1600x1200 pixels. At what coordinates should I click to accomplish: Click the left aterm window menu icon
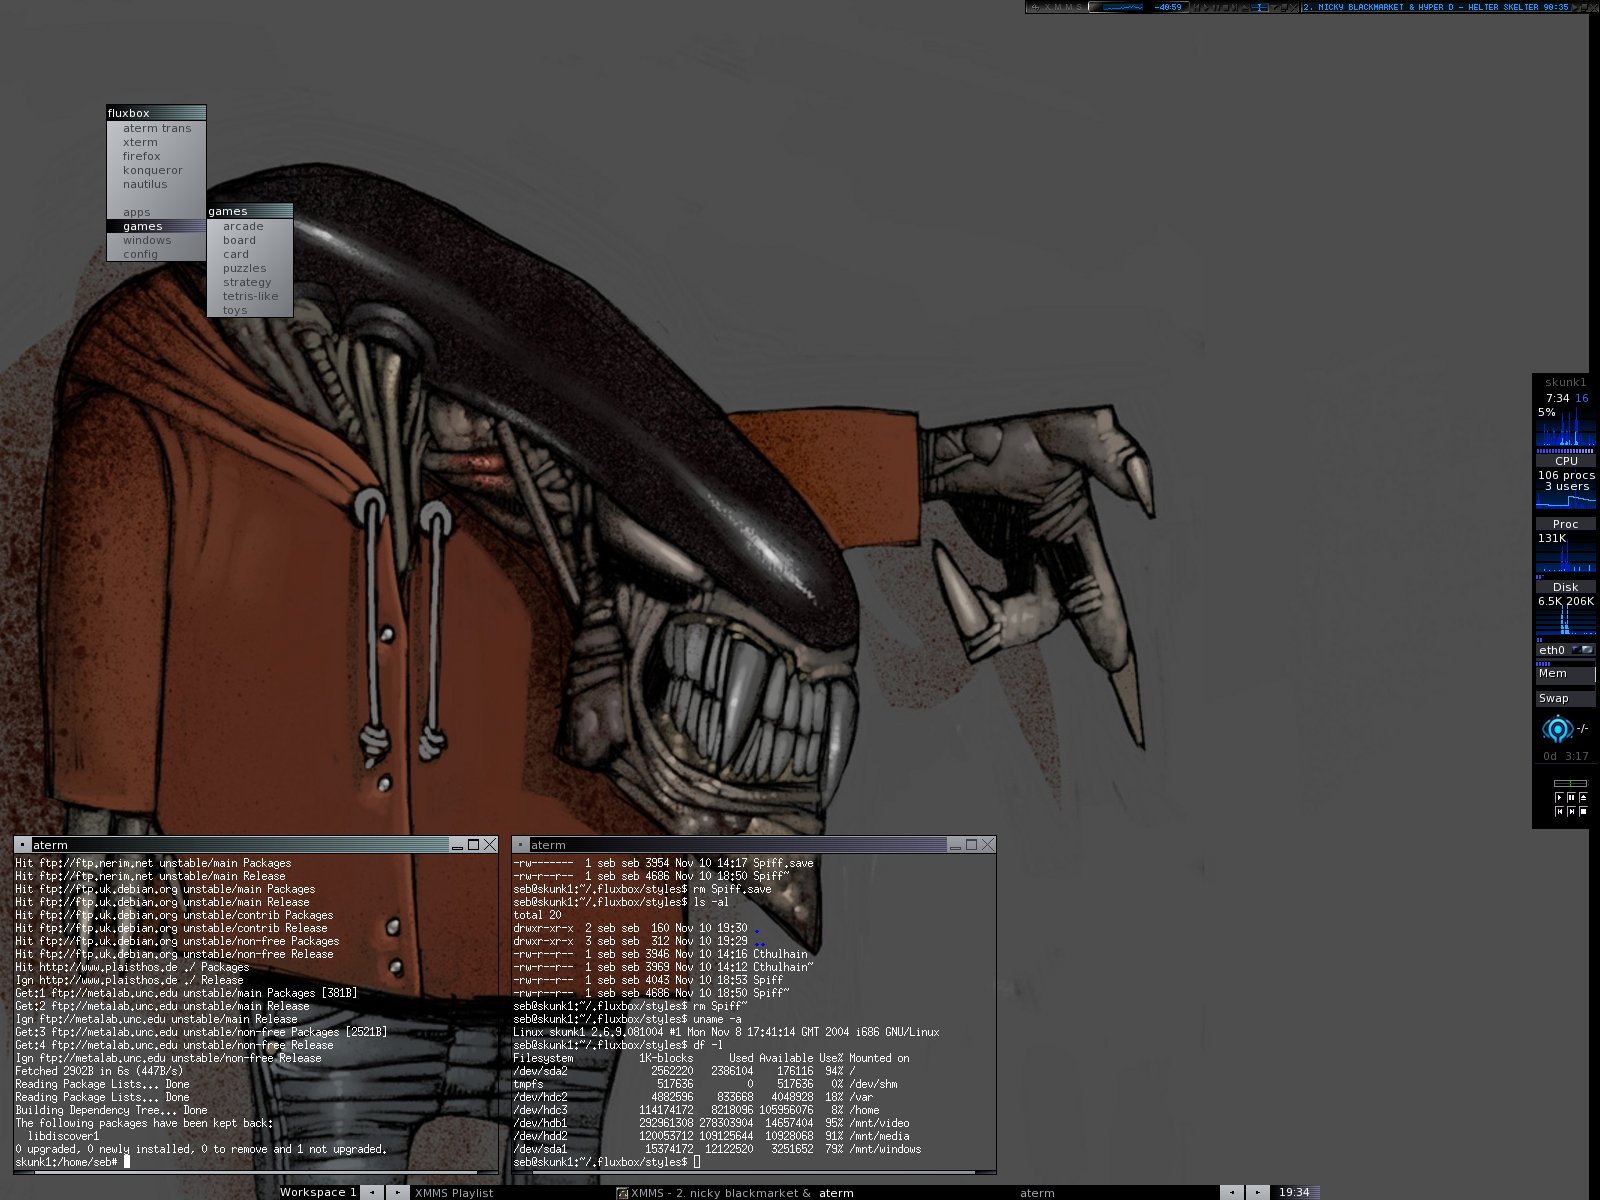[x=22, y=845]
